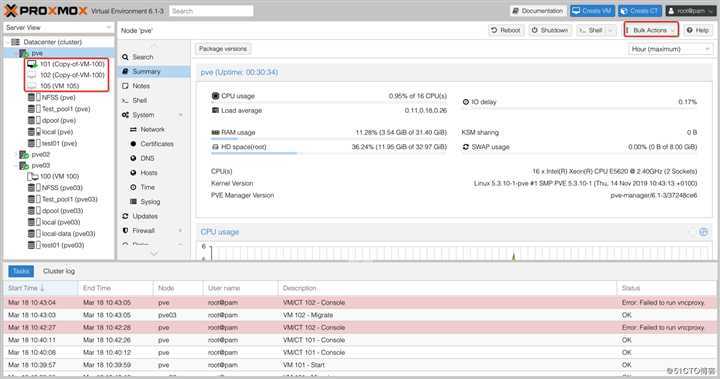
Task: Open the Shell button dropdown arrow
Action: [x=610, y=30]
